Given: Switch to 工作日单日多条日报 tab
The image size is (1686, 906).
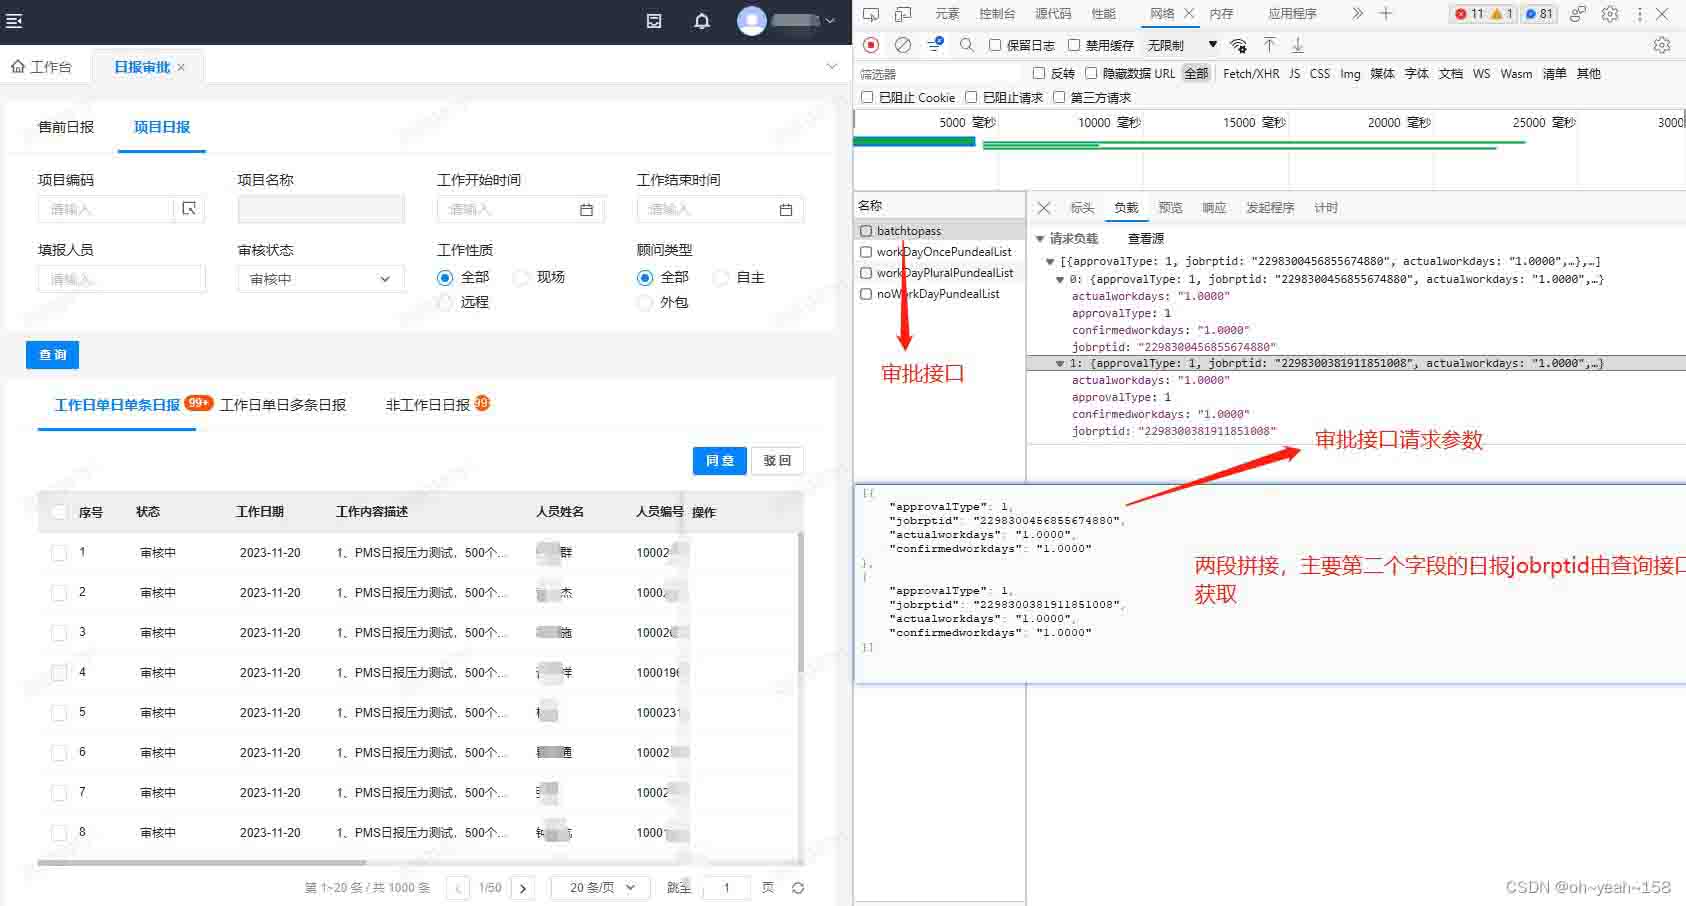Looking at the screenshot, I should click(283, 405).
